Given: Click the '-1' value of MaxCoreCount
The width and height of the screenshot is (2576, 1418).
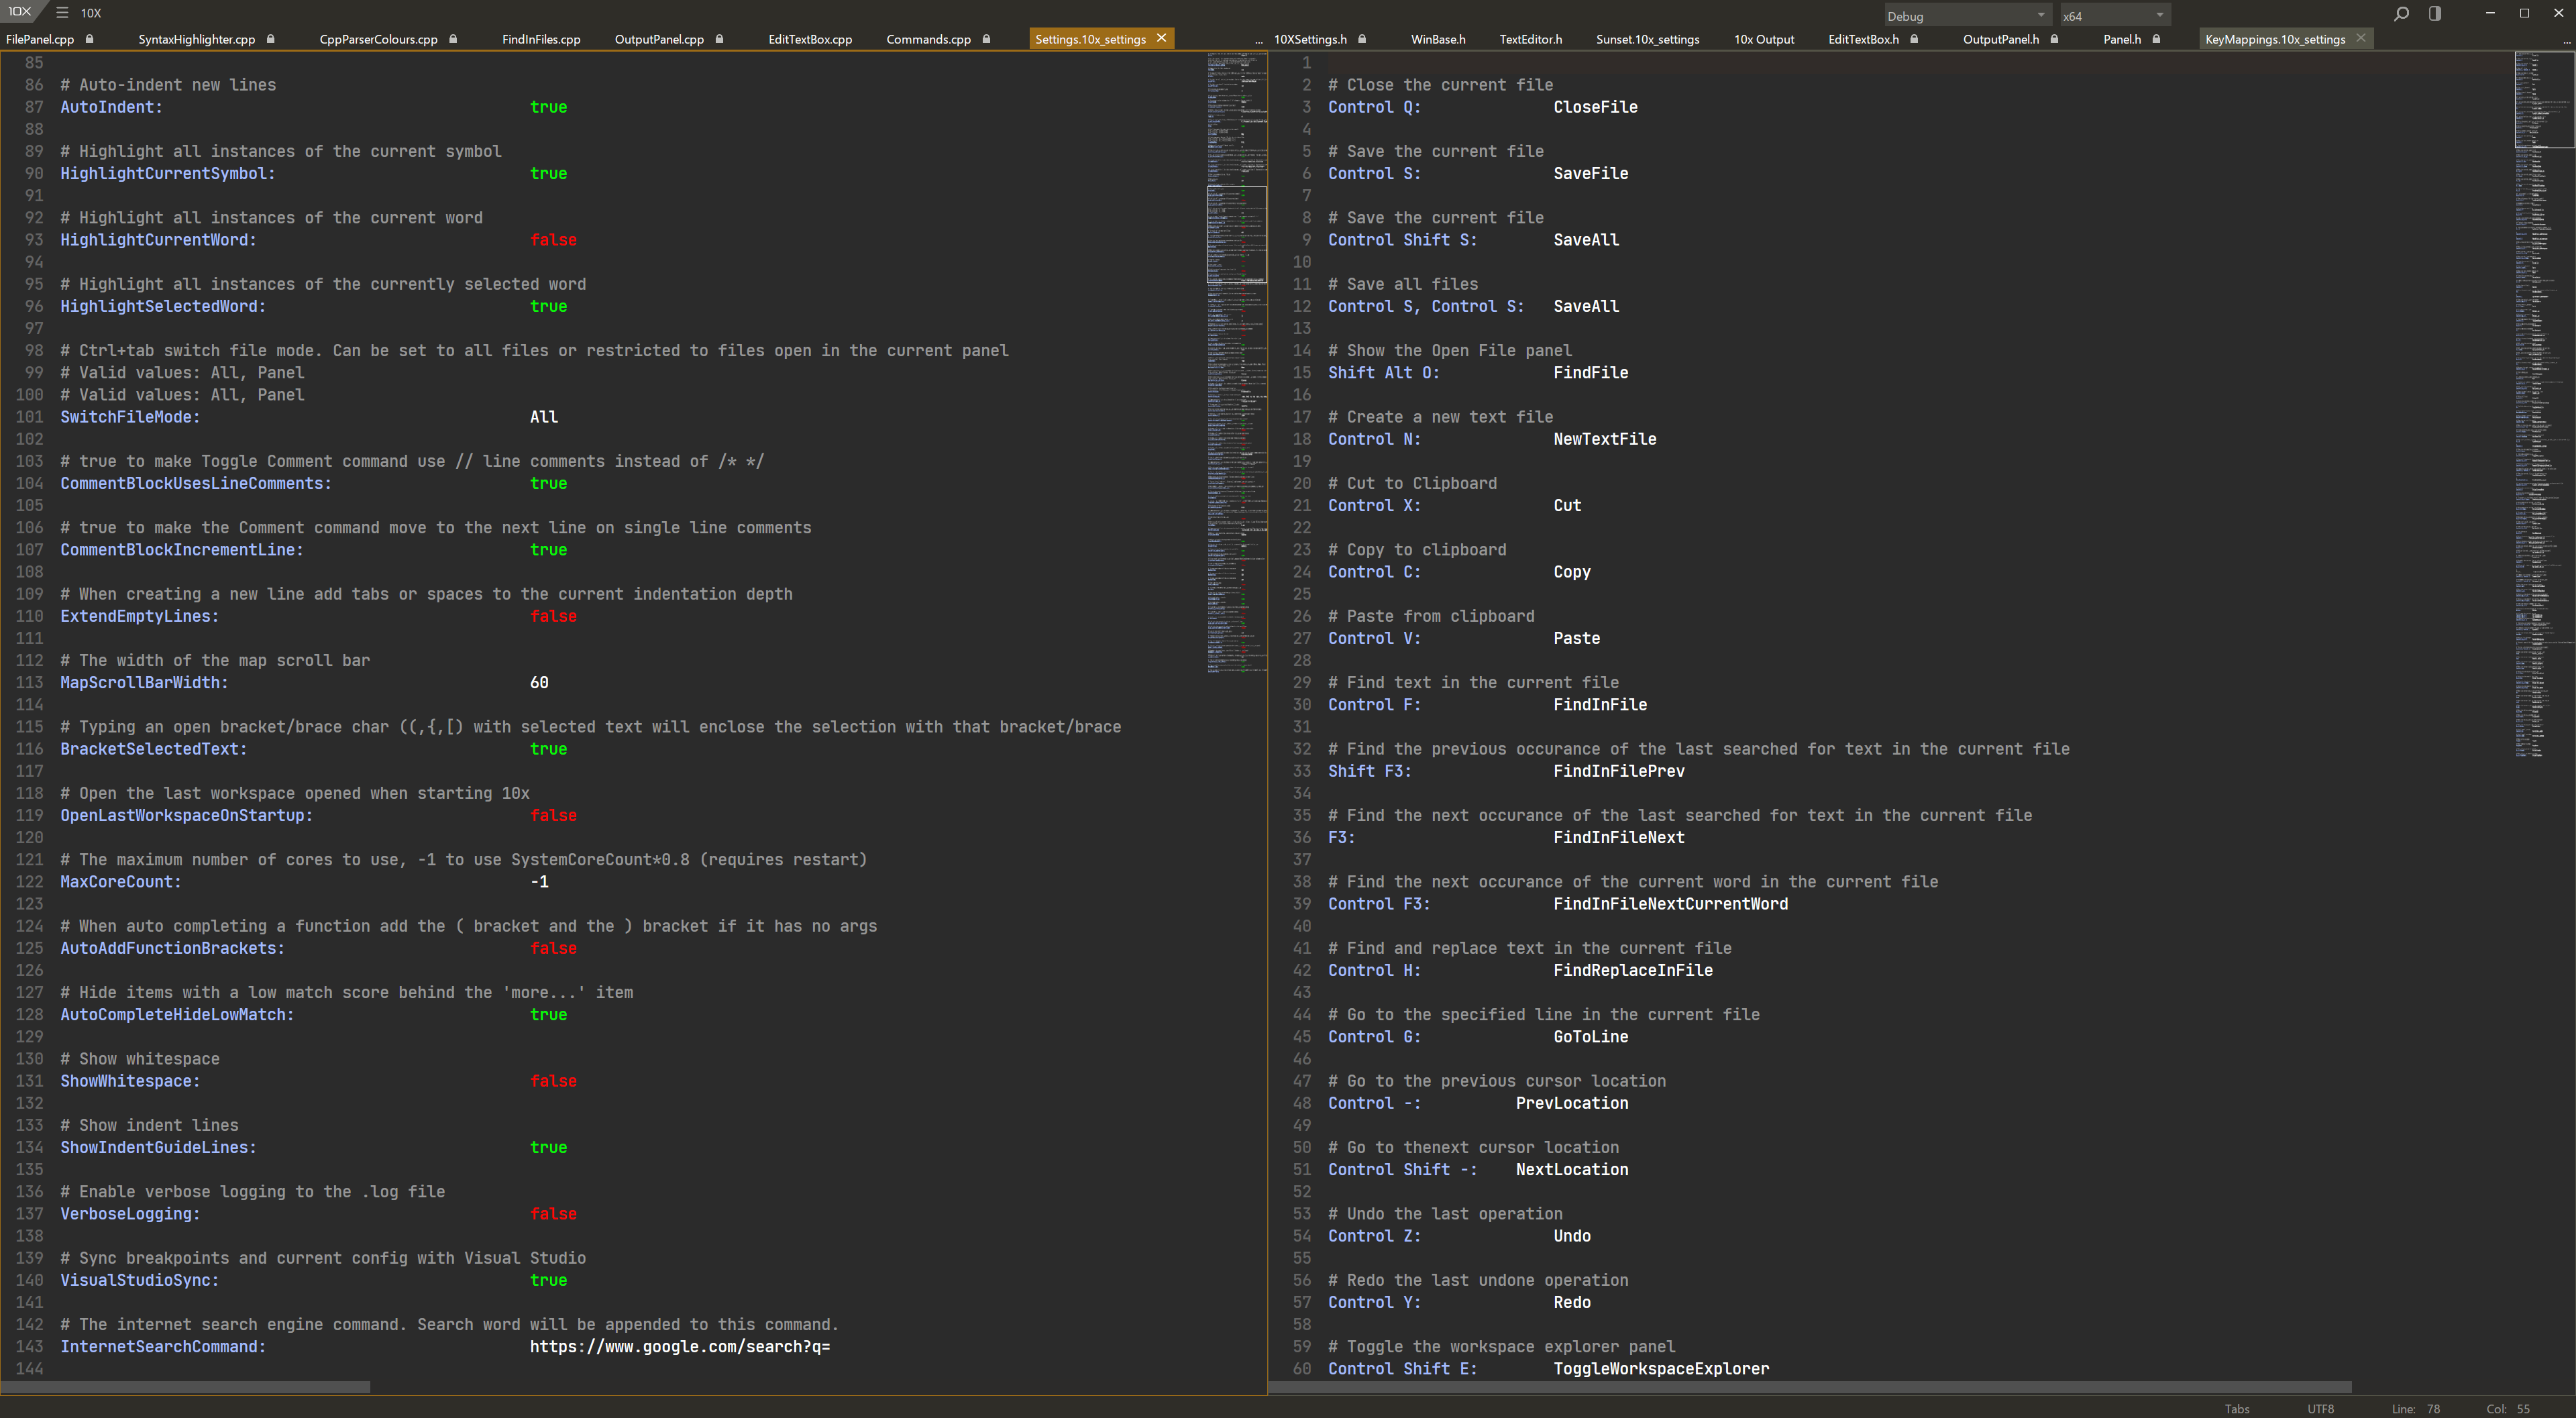Looking at the screenshot, I should click(539, 882).
